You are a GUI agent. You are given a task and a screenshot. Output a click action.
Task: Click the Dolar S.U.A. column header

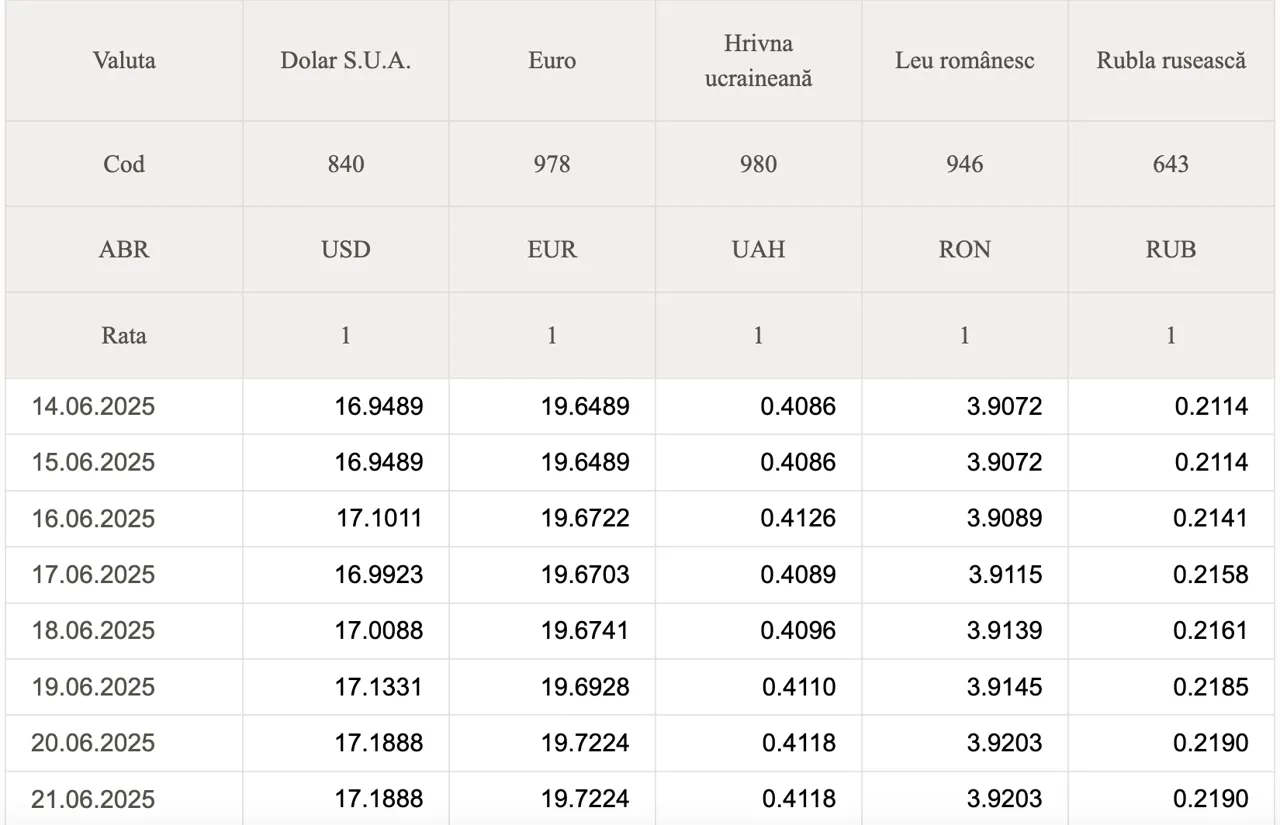point(346,61)
